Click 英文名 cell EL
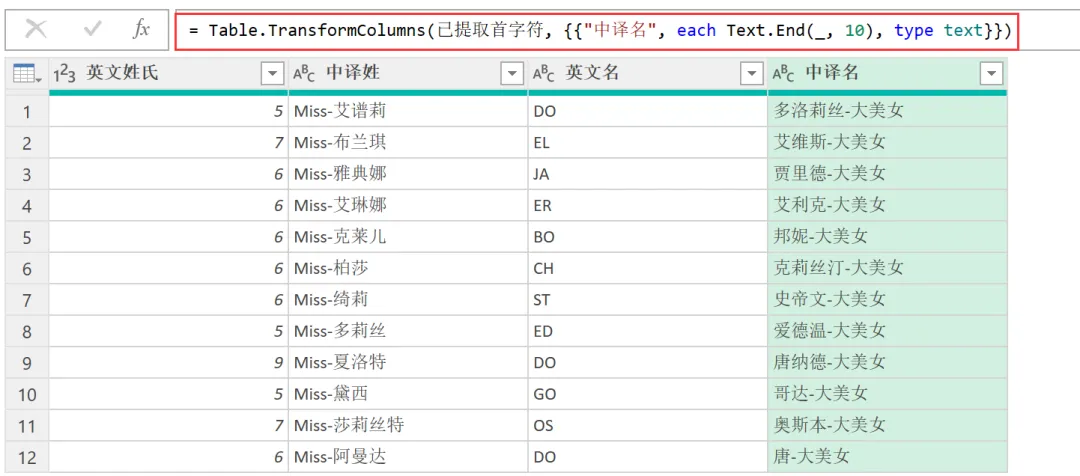 pyautogui.click(x=647, y=143)
